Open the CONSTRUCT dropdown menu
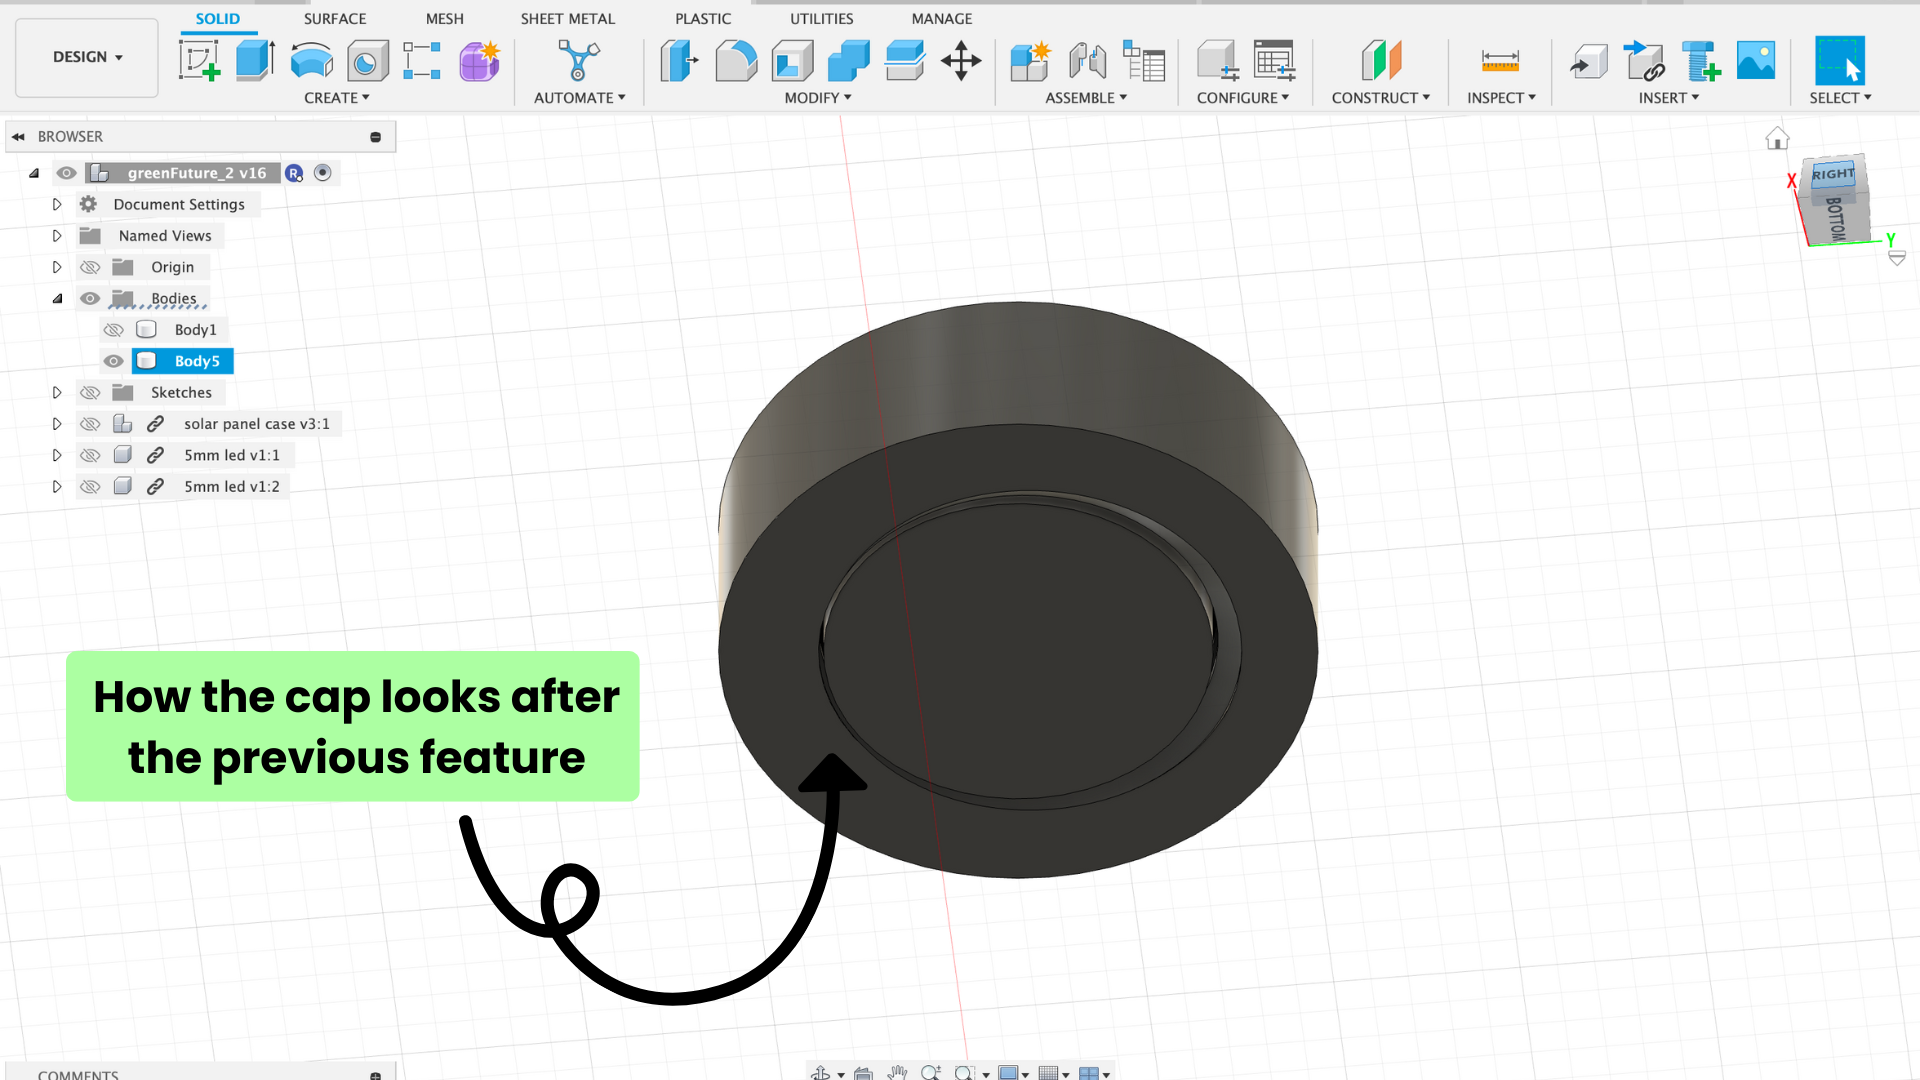 1381,98
